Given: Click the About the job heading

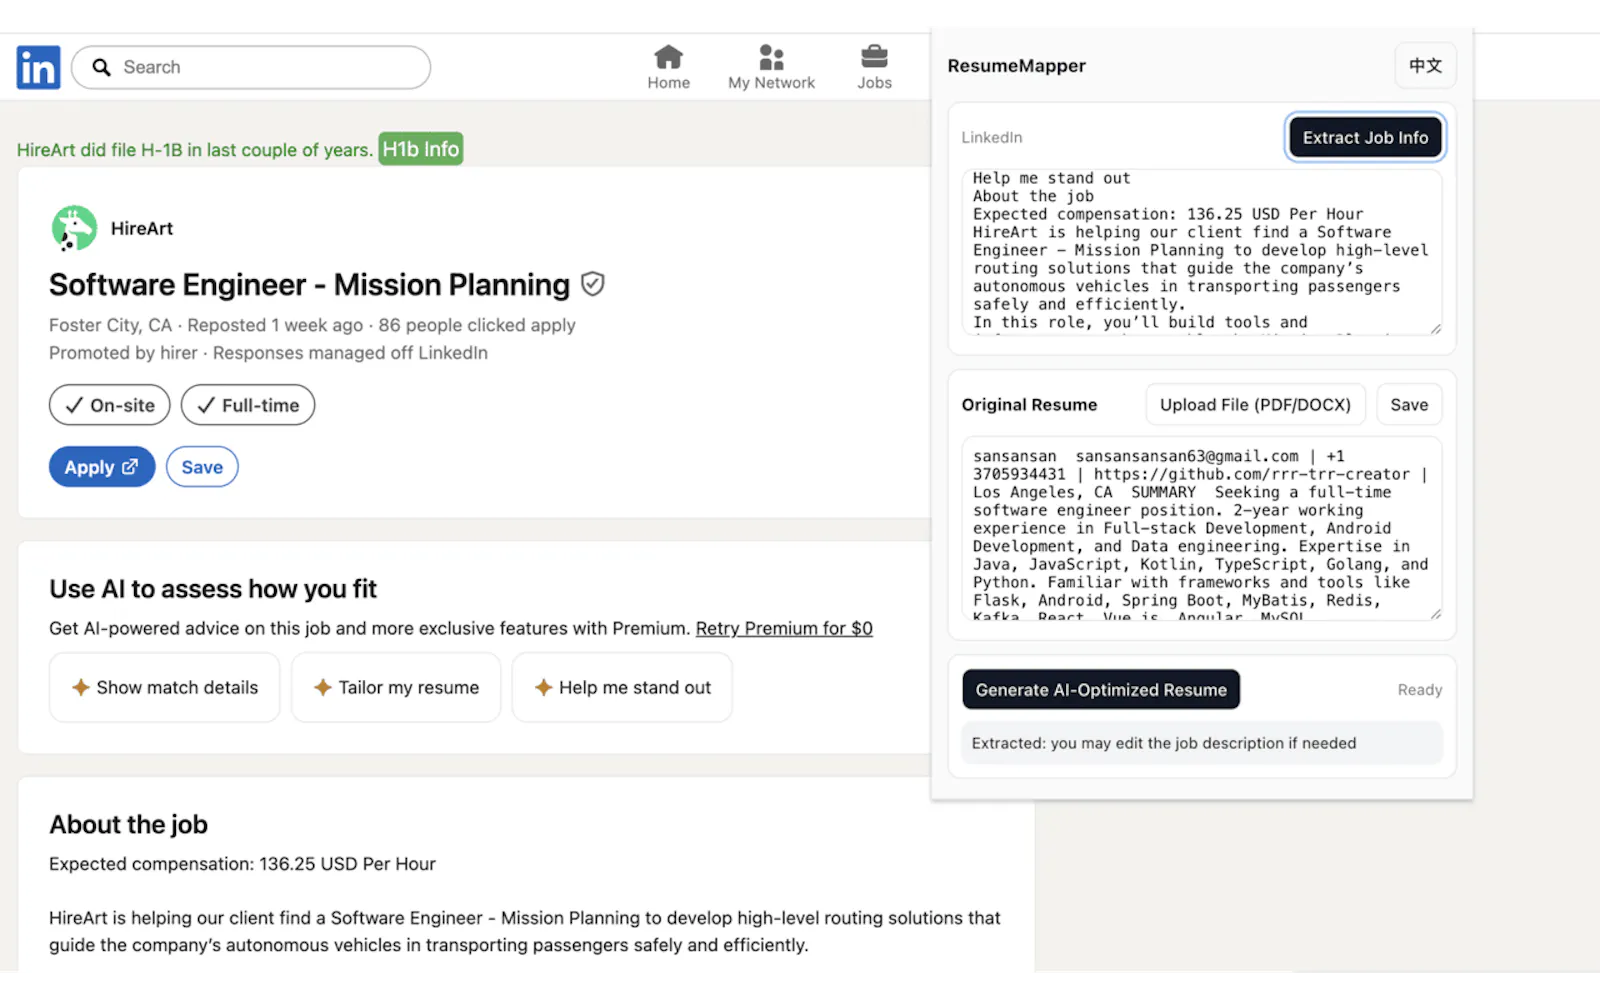Looking at the screenshot, I should [129, 825].
